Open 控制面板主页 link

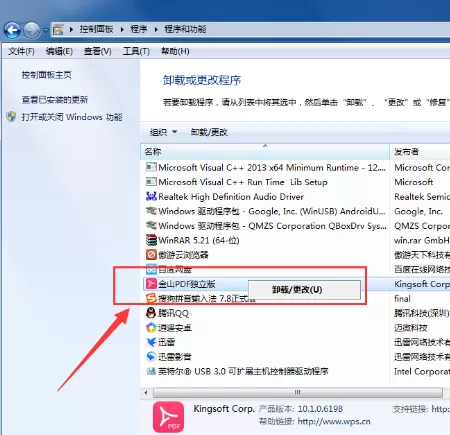coord(46,75)
